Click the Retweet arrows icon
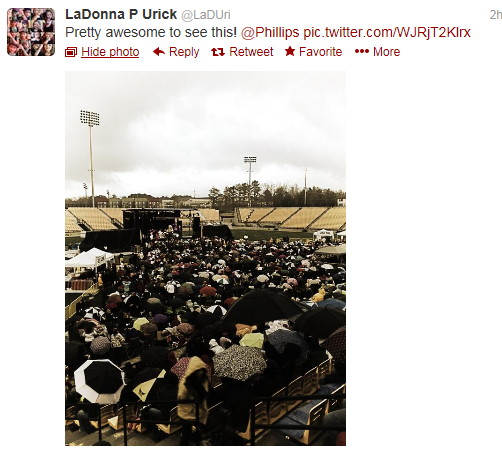 click(x=218, y=52)
